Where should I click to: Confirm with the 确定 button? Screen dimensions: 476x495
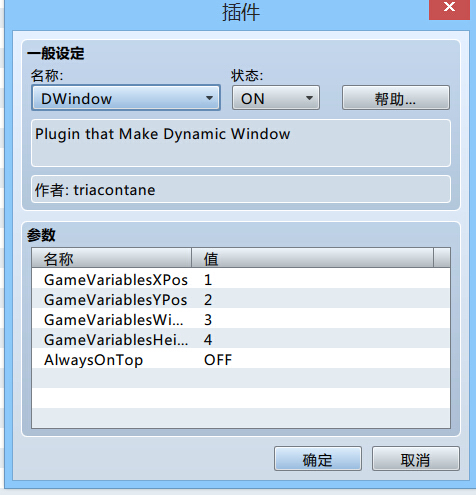[318, 459]
